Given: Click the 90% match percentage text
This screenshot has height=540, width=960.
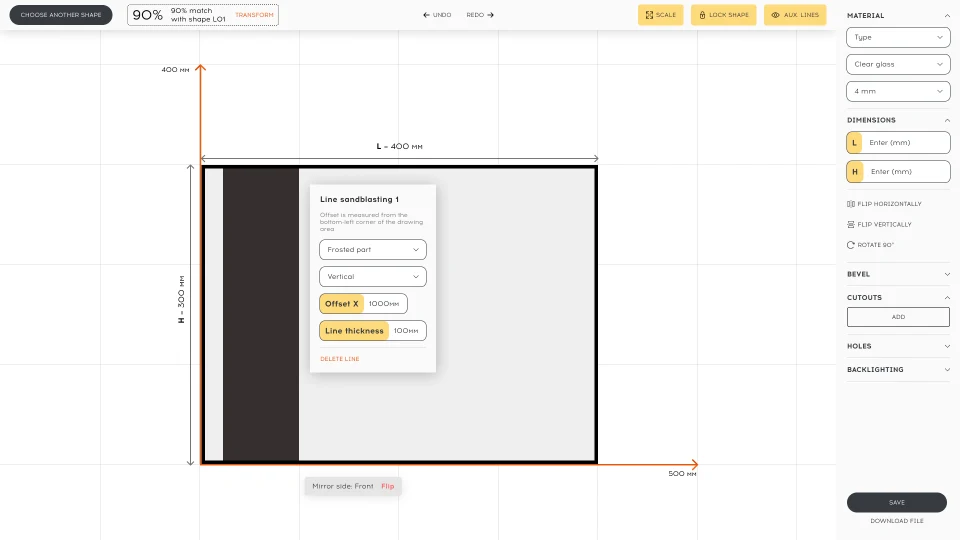Looking at the screenshot, I should pos(148,15).
